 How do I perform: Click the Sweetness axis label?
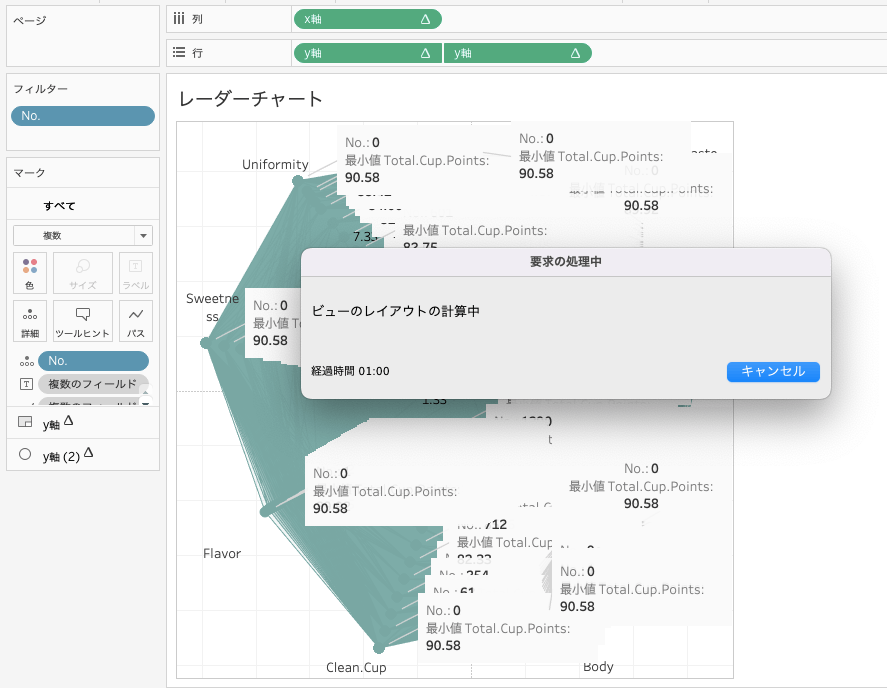(213, 307)
